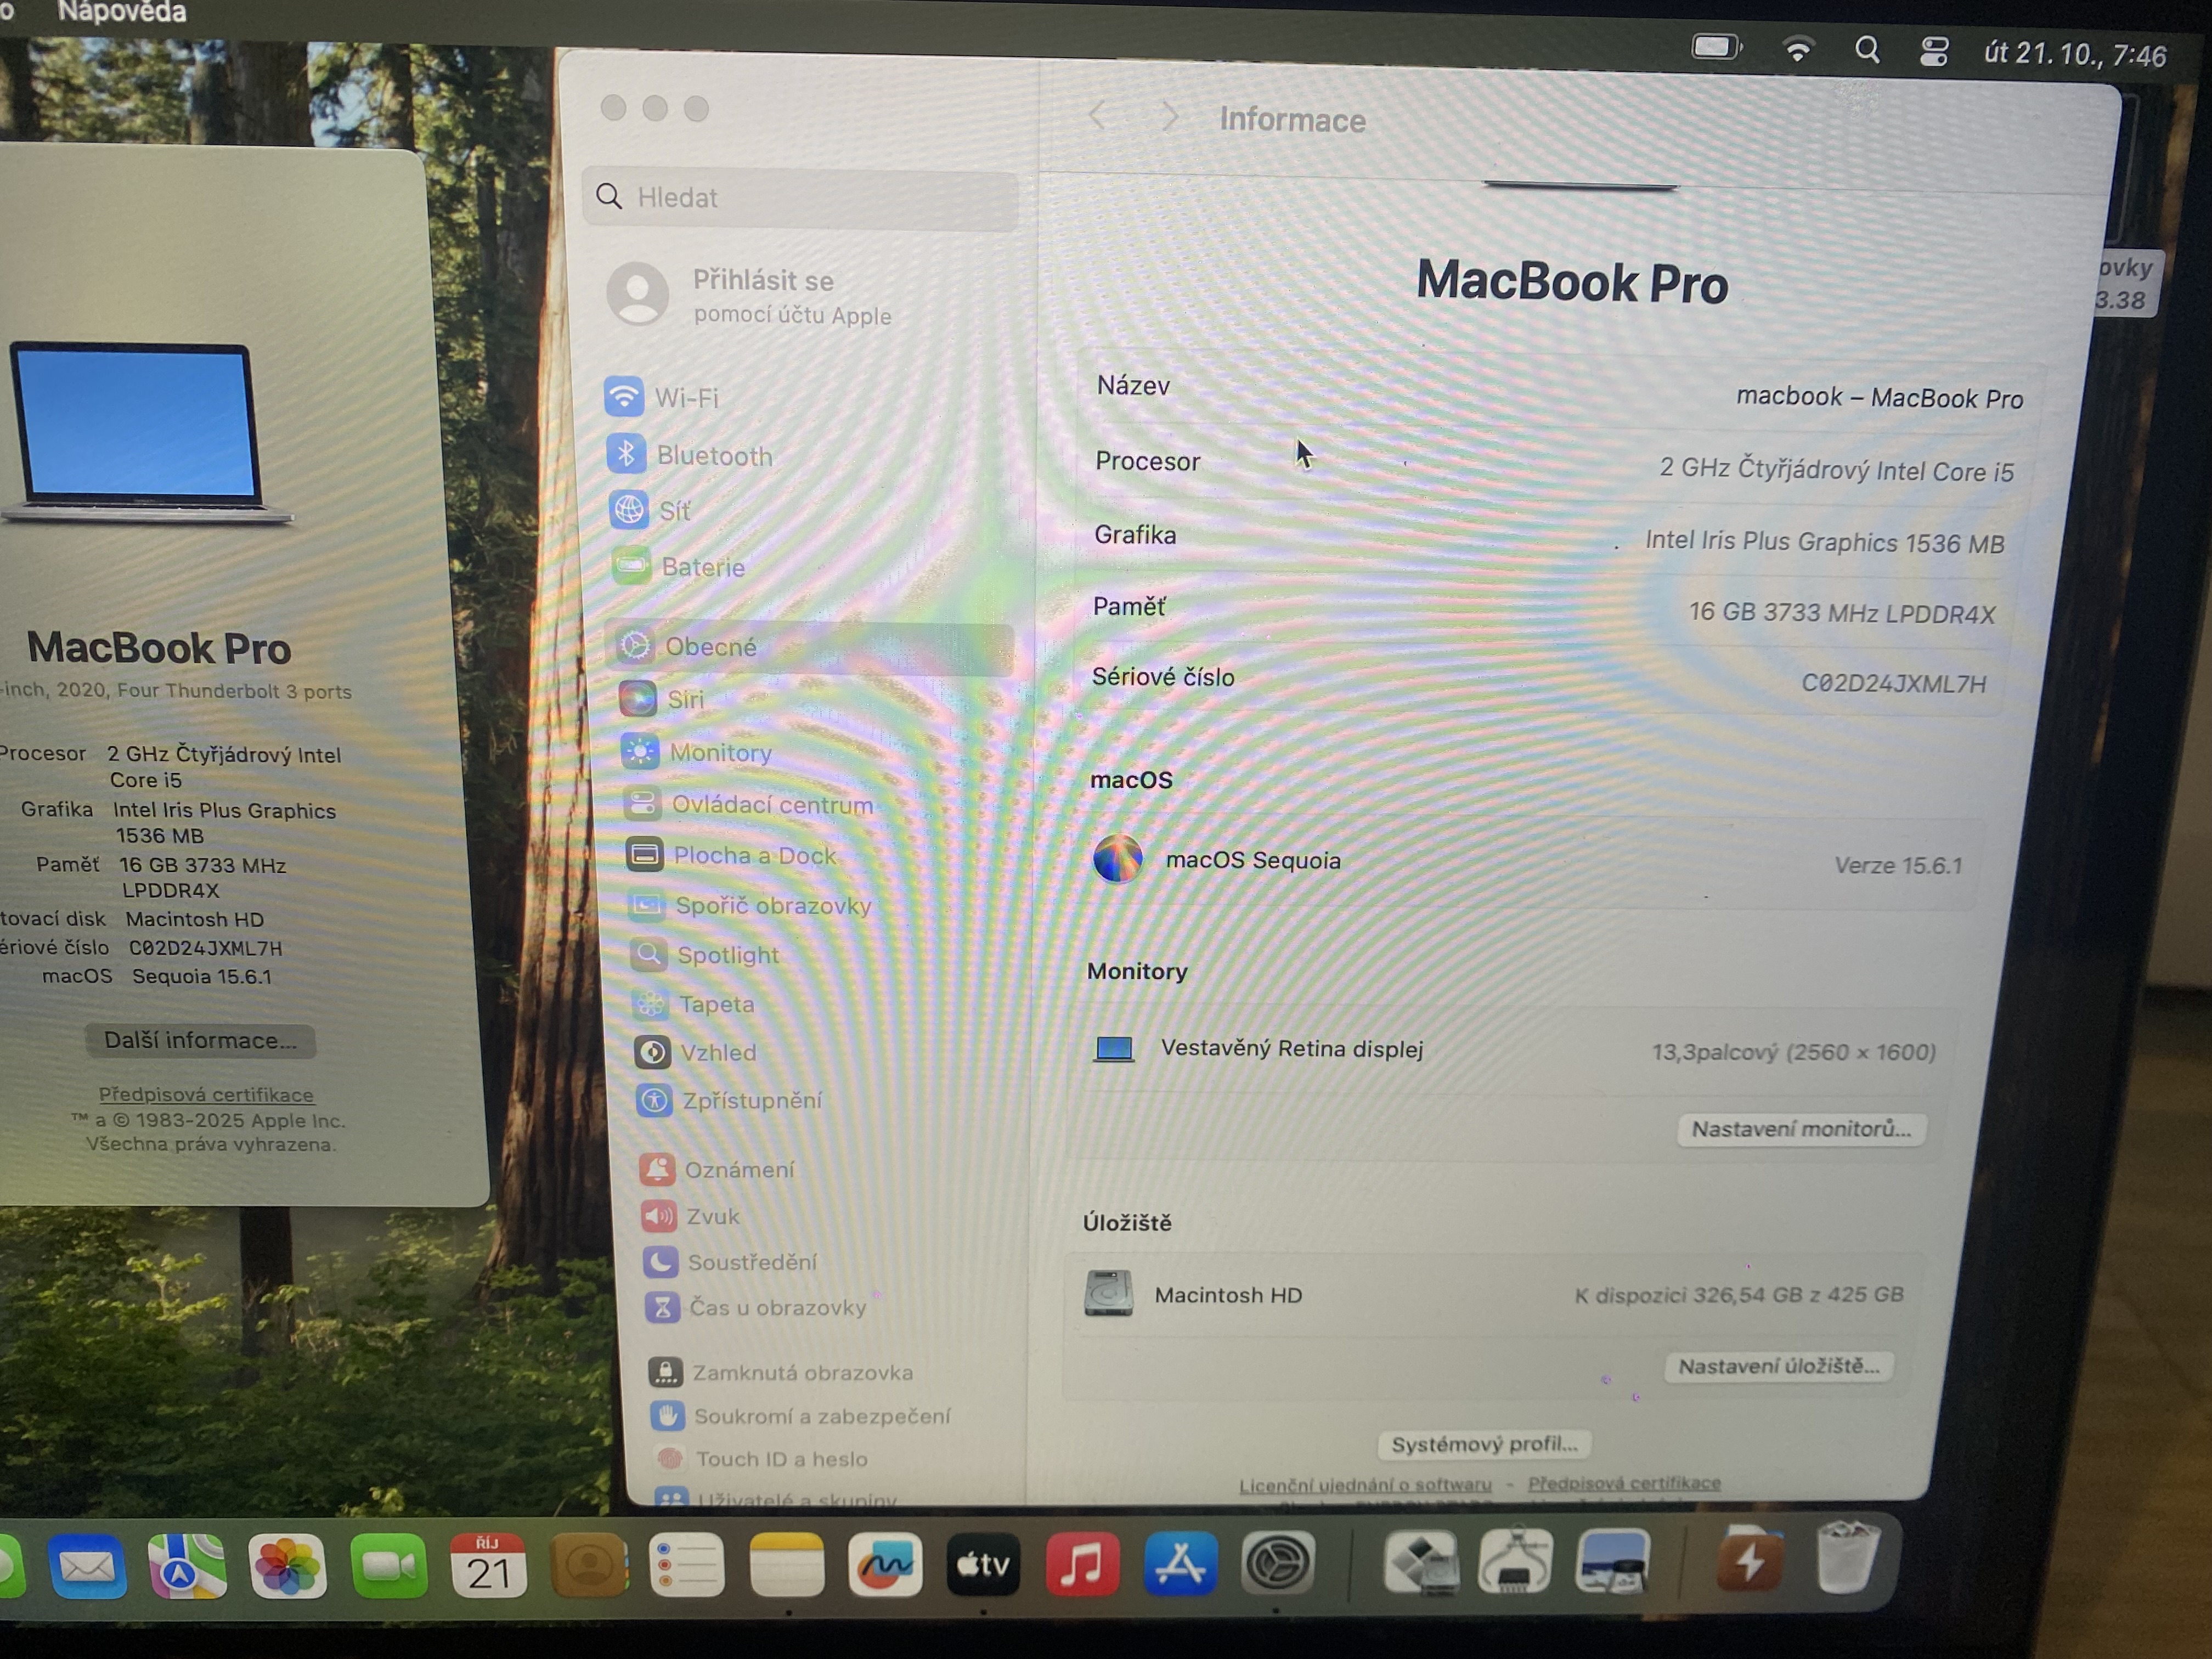
Task: Select Obecné in settings sidebar
Action: click(710, 647)
